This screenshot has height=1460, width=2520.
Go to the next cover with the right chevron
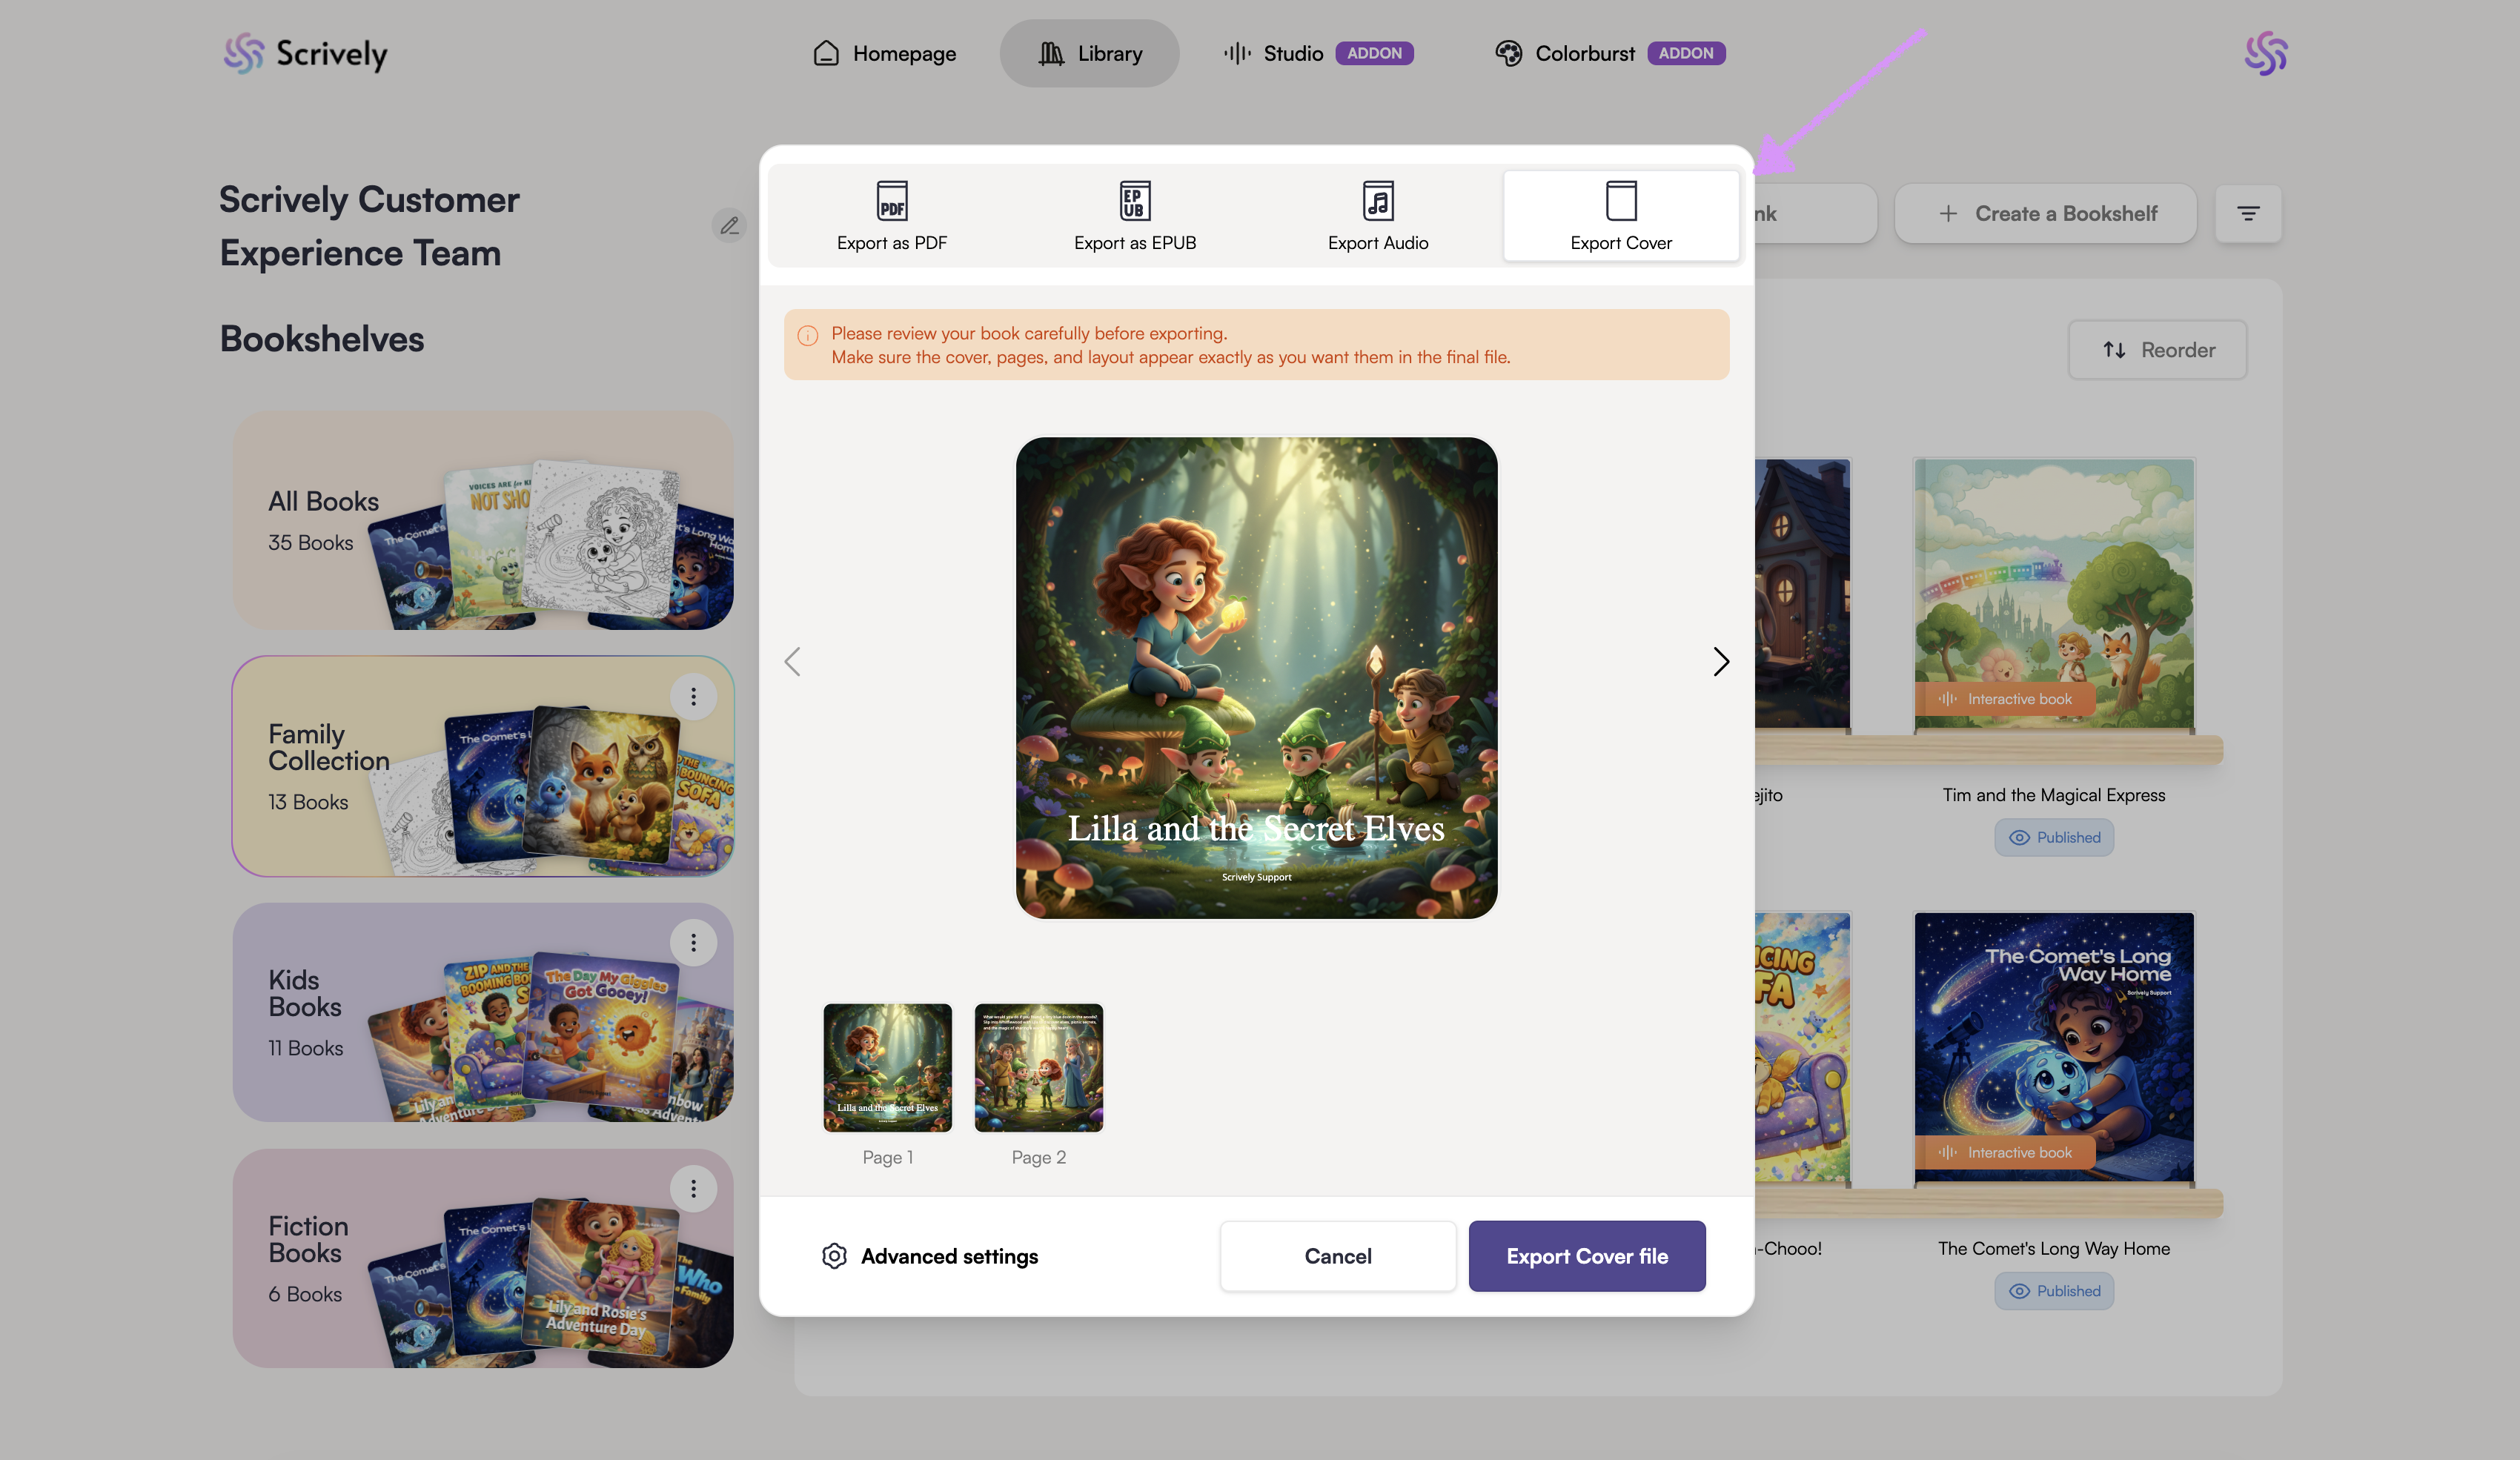click(x=1720, y=661)
